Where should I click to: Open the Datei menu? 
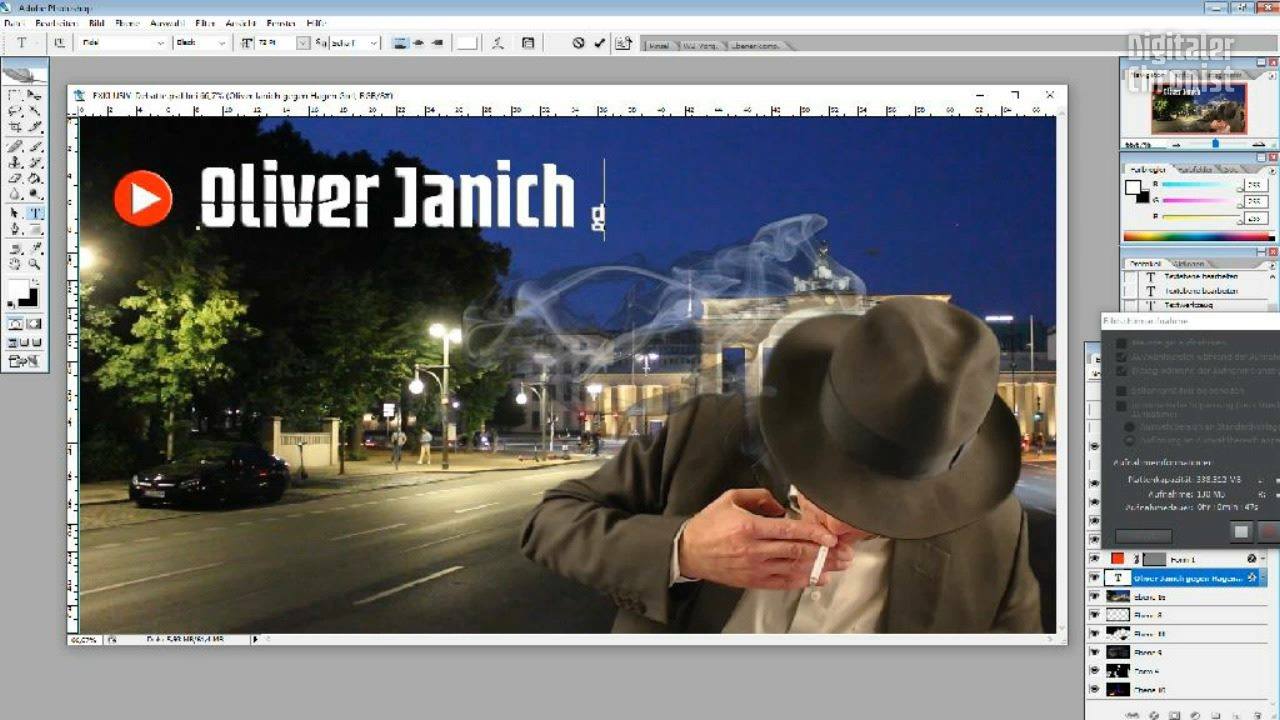[x=15, y=22]
